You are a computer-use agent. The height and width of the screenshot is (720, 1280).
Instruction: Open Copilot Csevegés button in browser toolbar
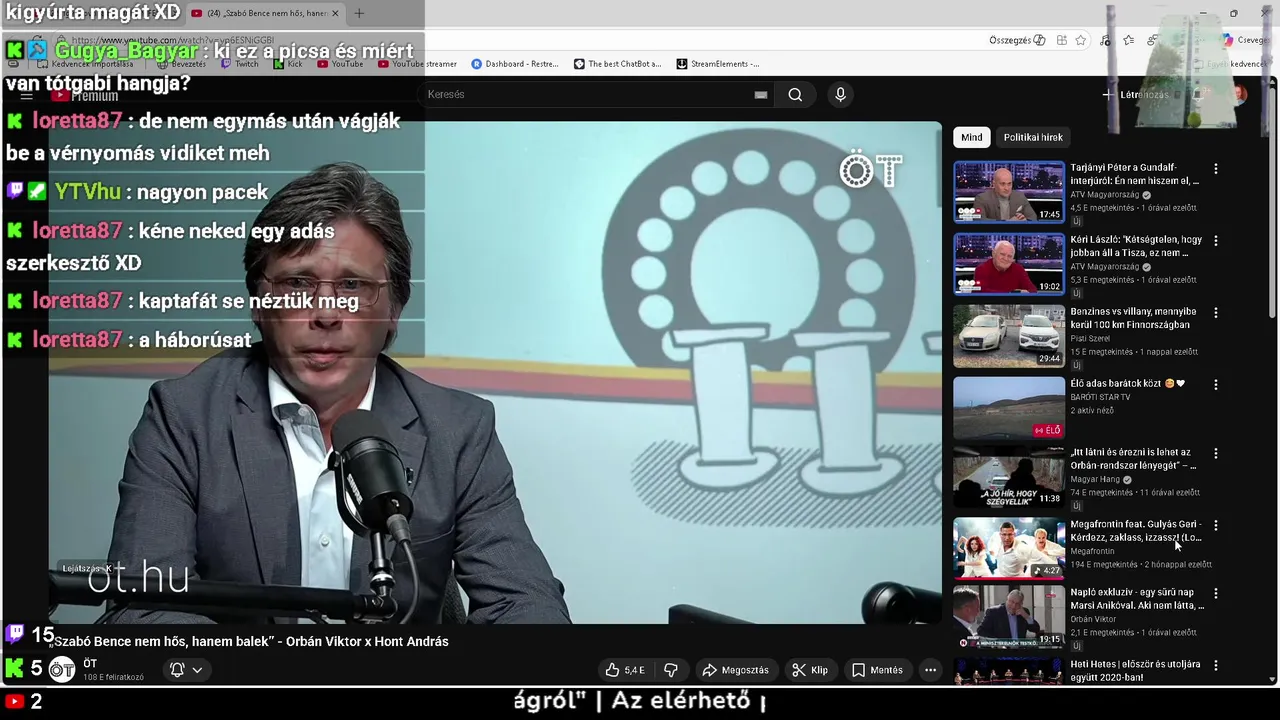coord(1245,40)
